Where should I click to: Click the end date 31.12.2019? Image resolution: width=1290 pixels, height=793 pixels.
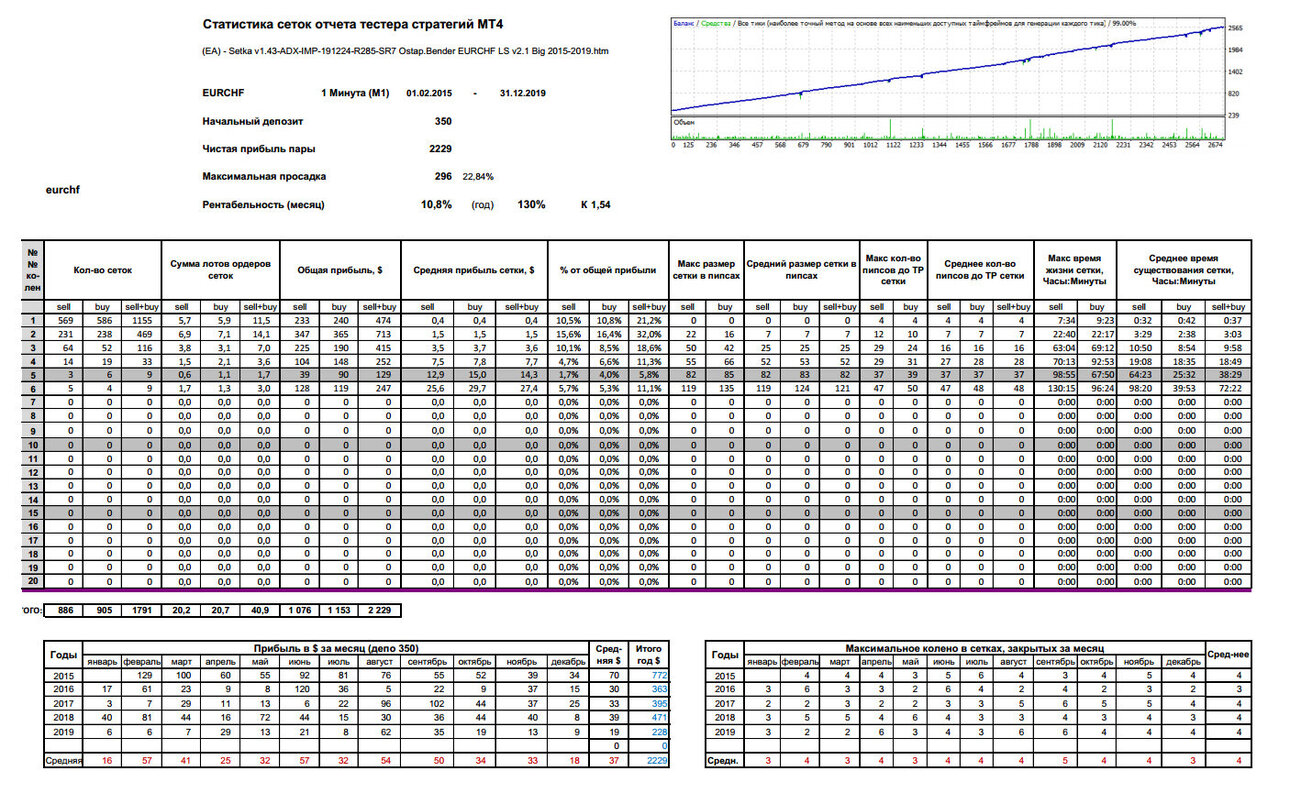point(524,93)
